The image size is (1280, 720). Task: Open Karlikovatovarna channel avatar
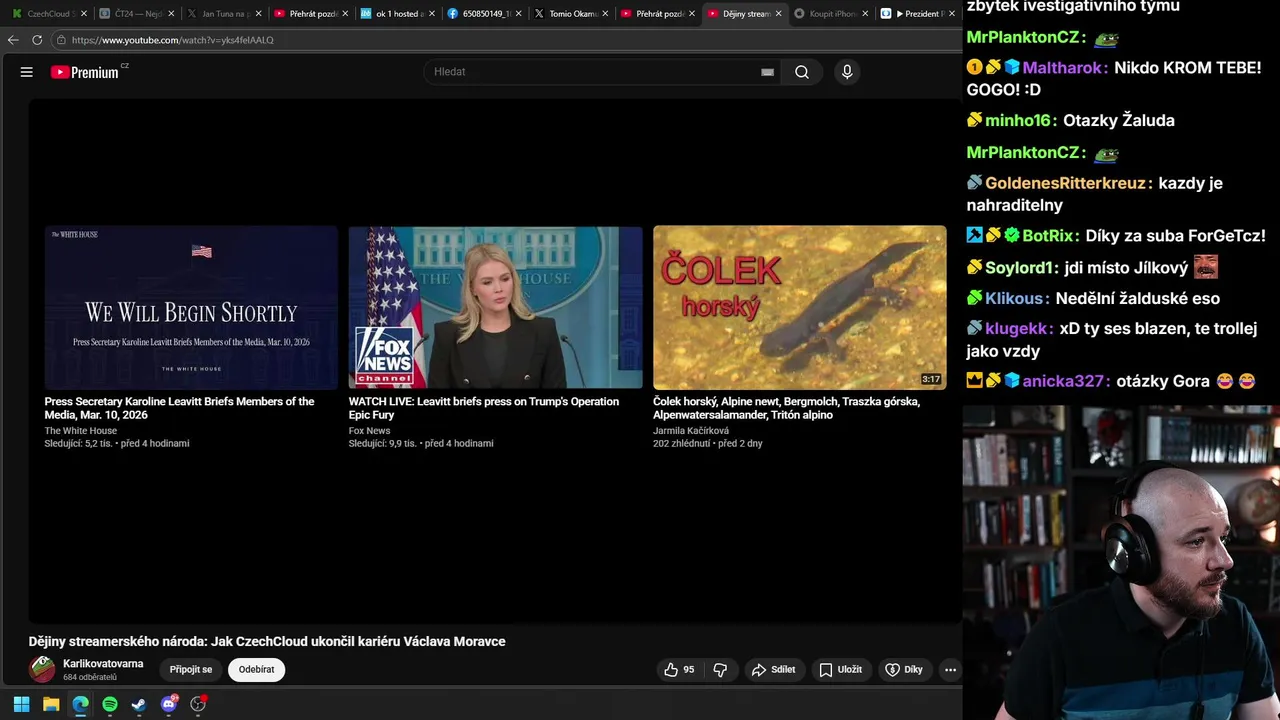tap(42, 669)
